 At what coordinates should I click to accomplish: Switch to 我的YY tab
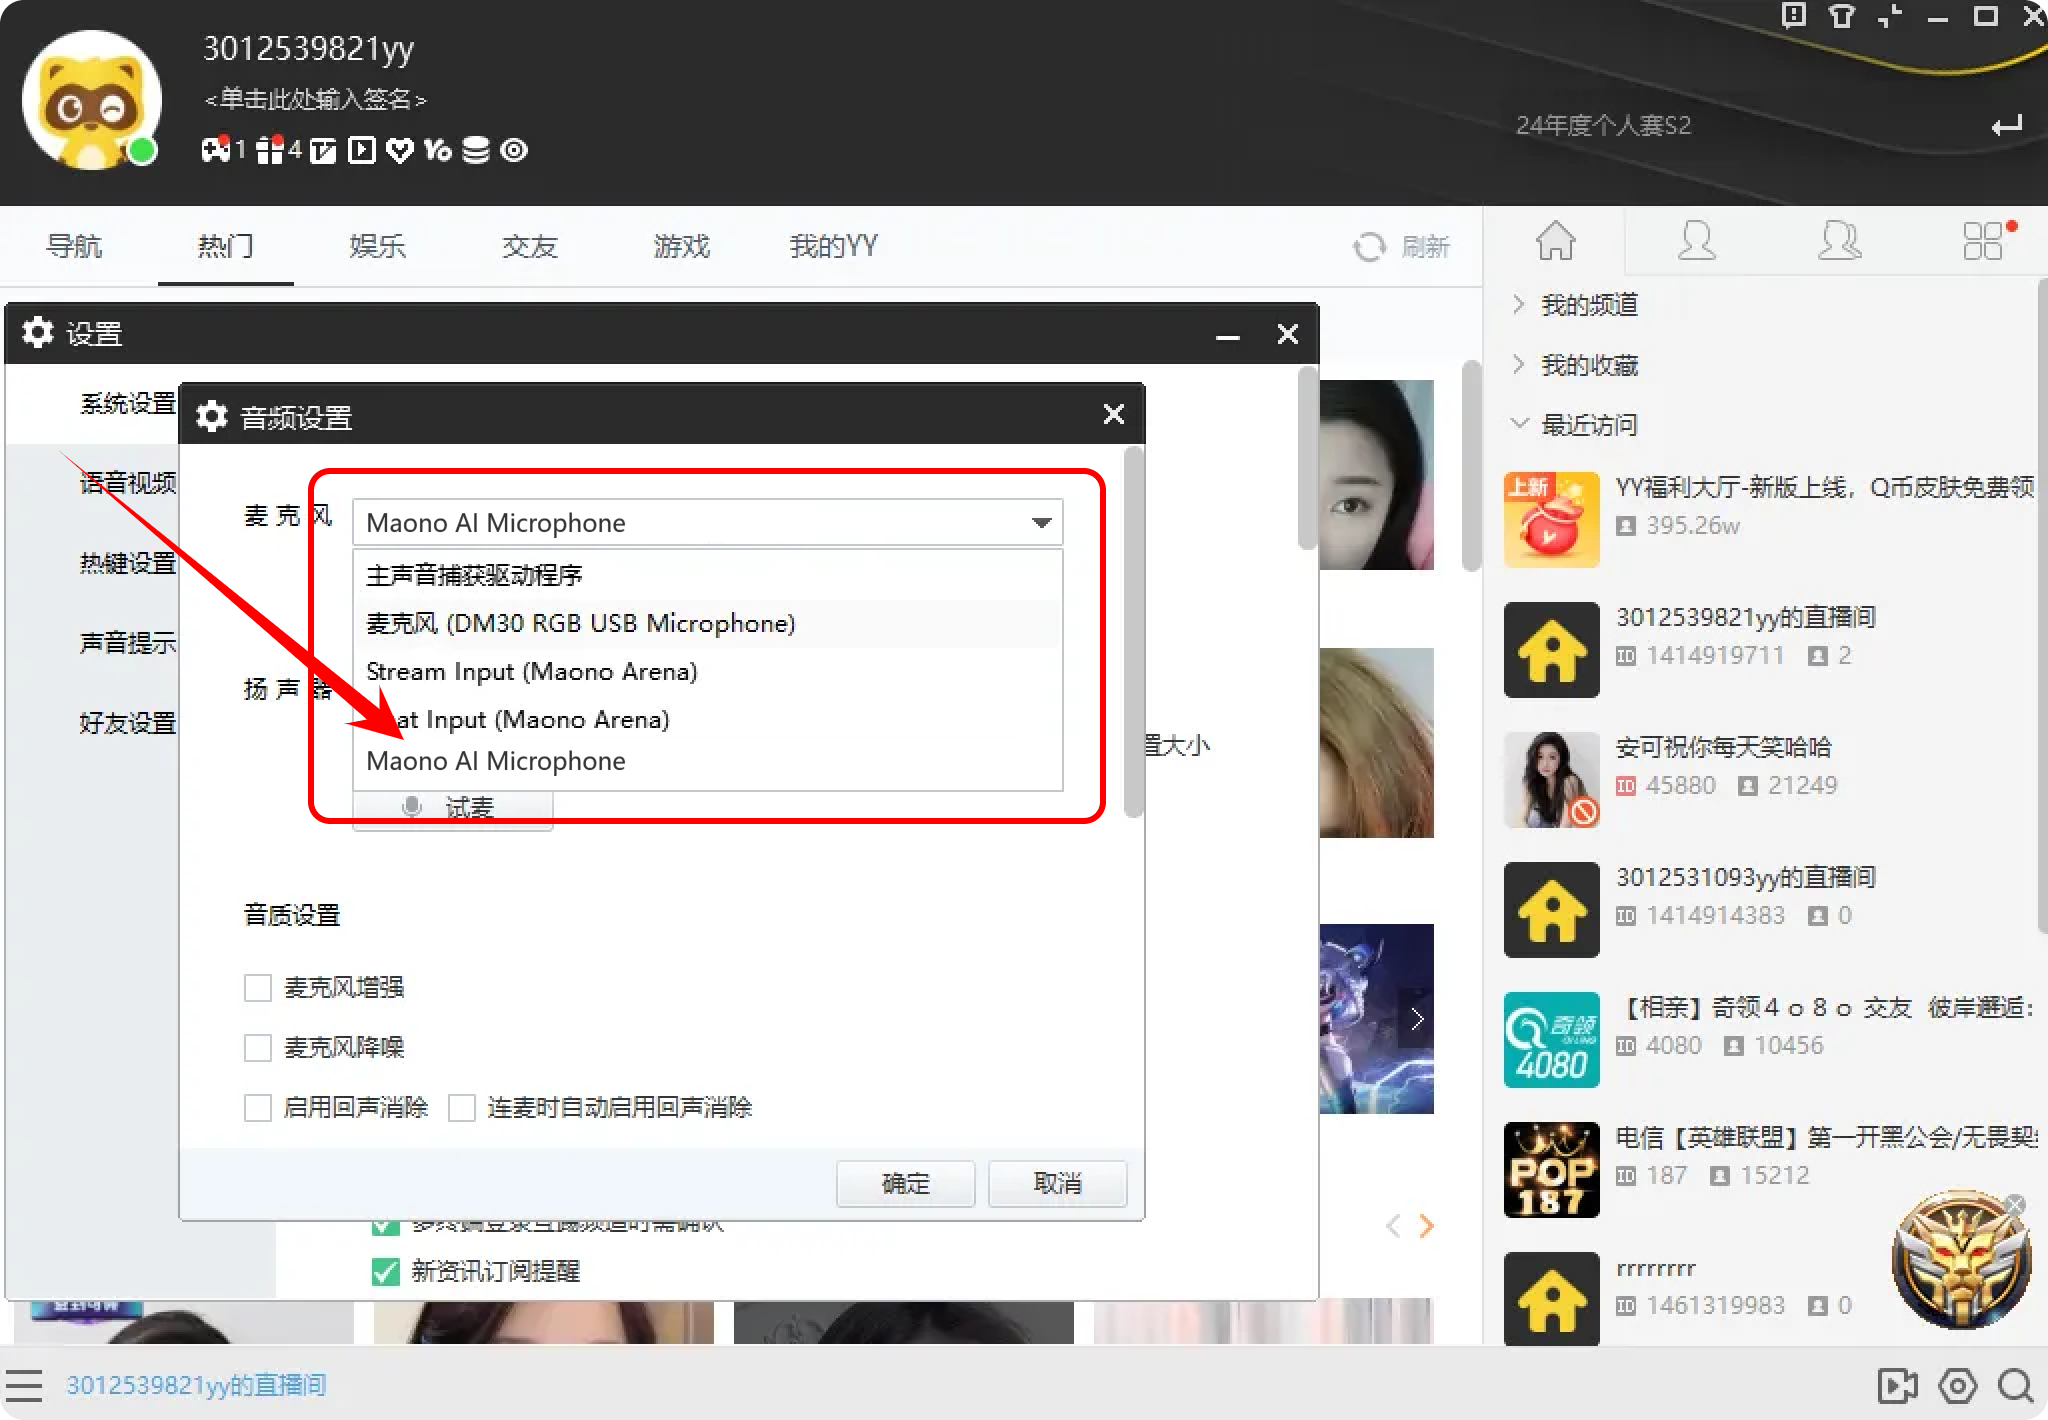pos(833,246)
